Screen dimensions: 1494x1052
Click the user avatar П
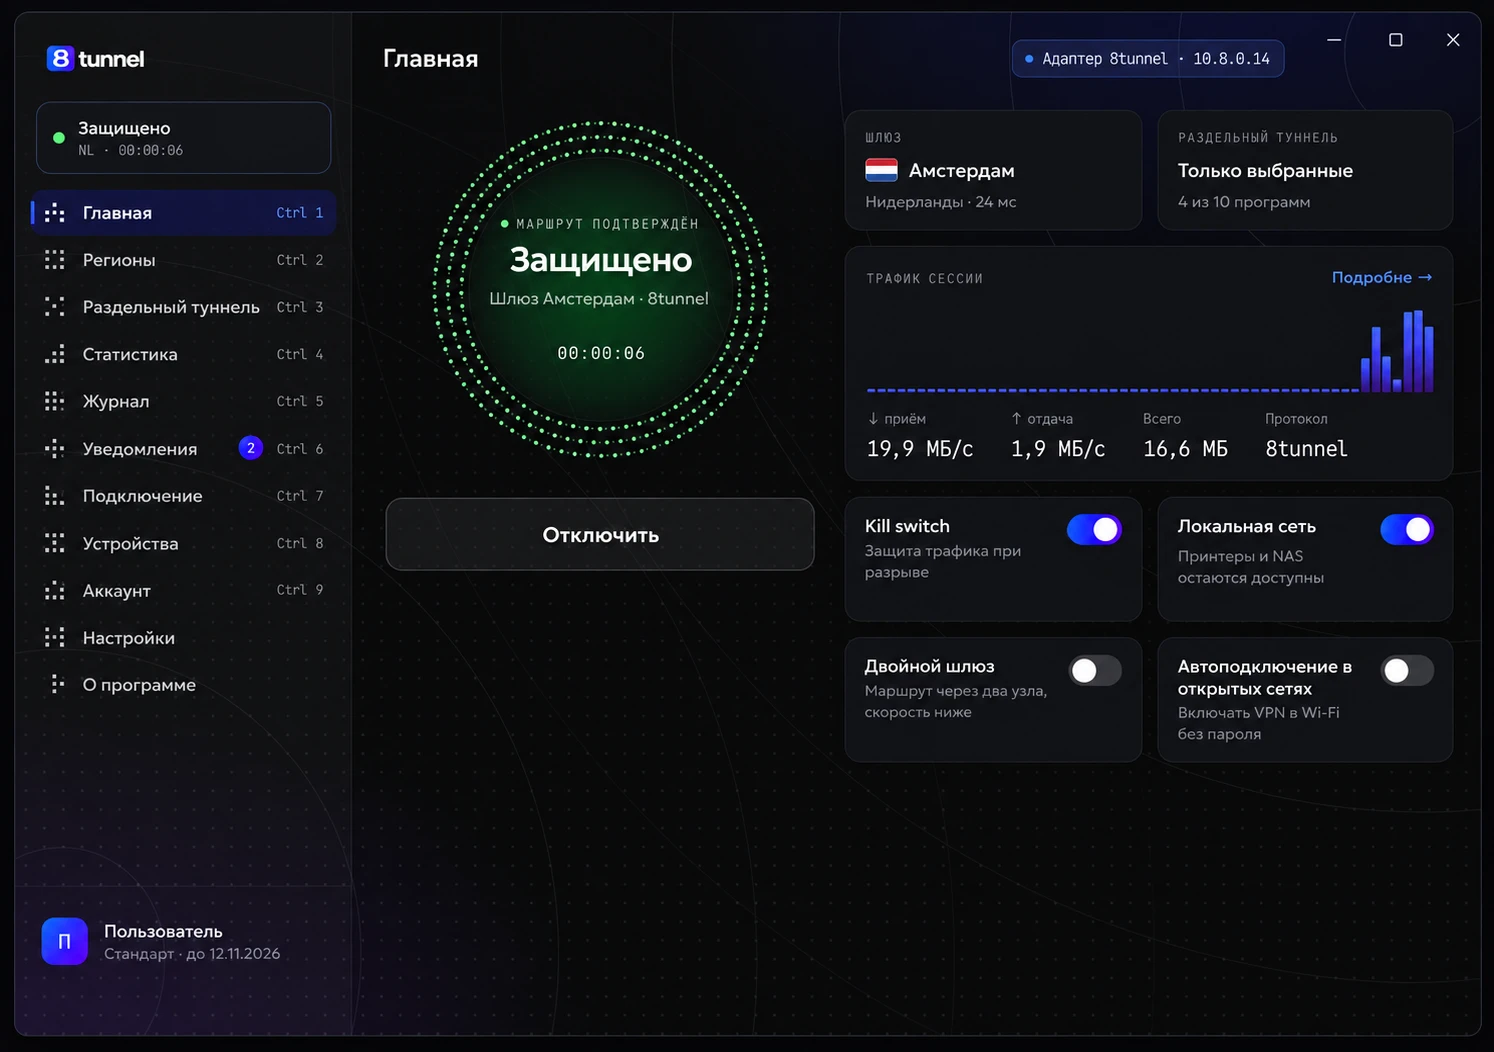pyautogui.click(x=64, y=941)
